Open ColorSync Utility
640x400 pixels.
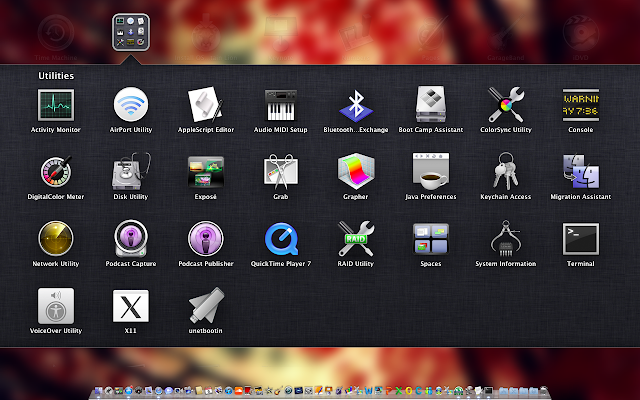[506, 104]
